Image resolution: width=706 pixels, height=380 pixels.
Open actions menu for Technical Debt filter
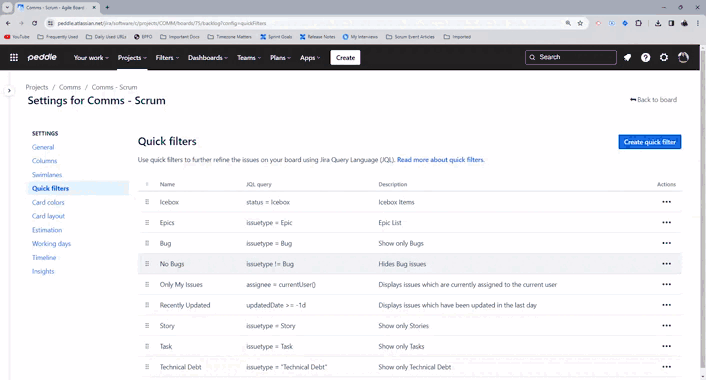(666, 367)
